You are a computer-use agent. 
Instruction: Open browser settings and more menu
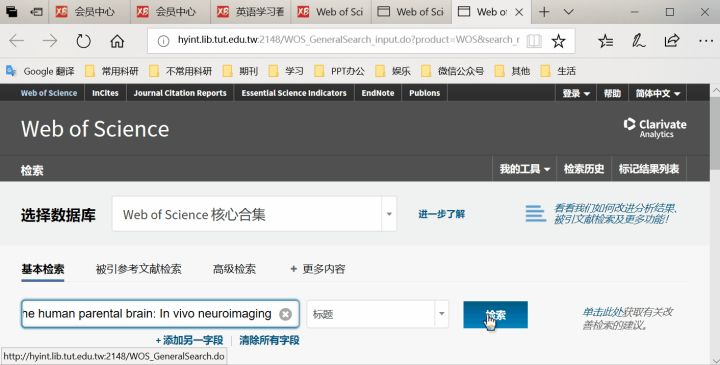point(706,41)
